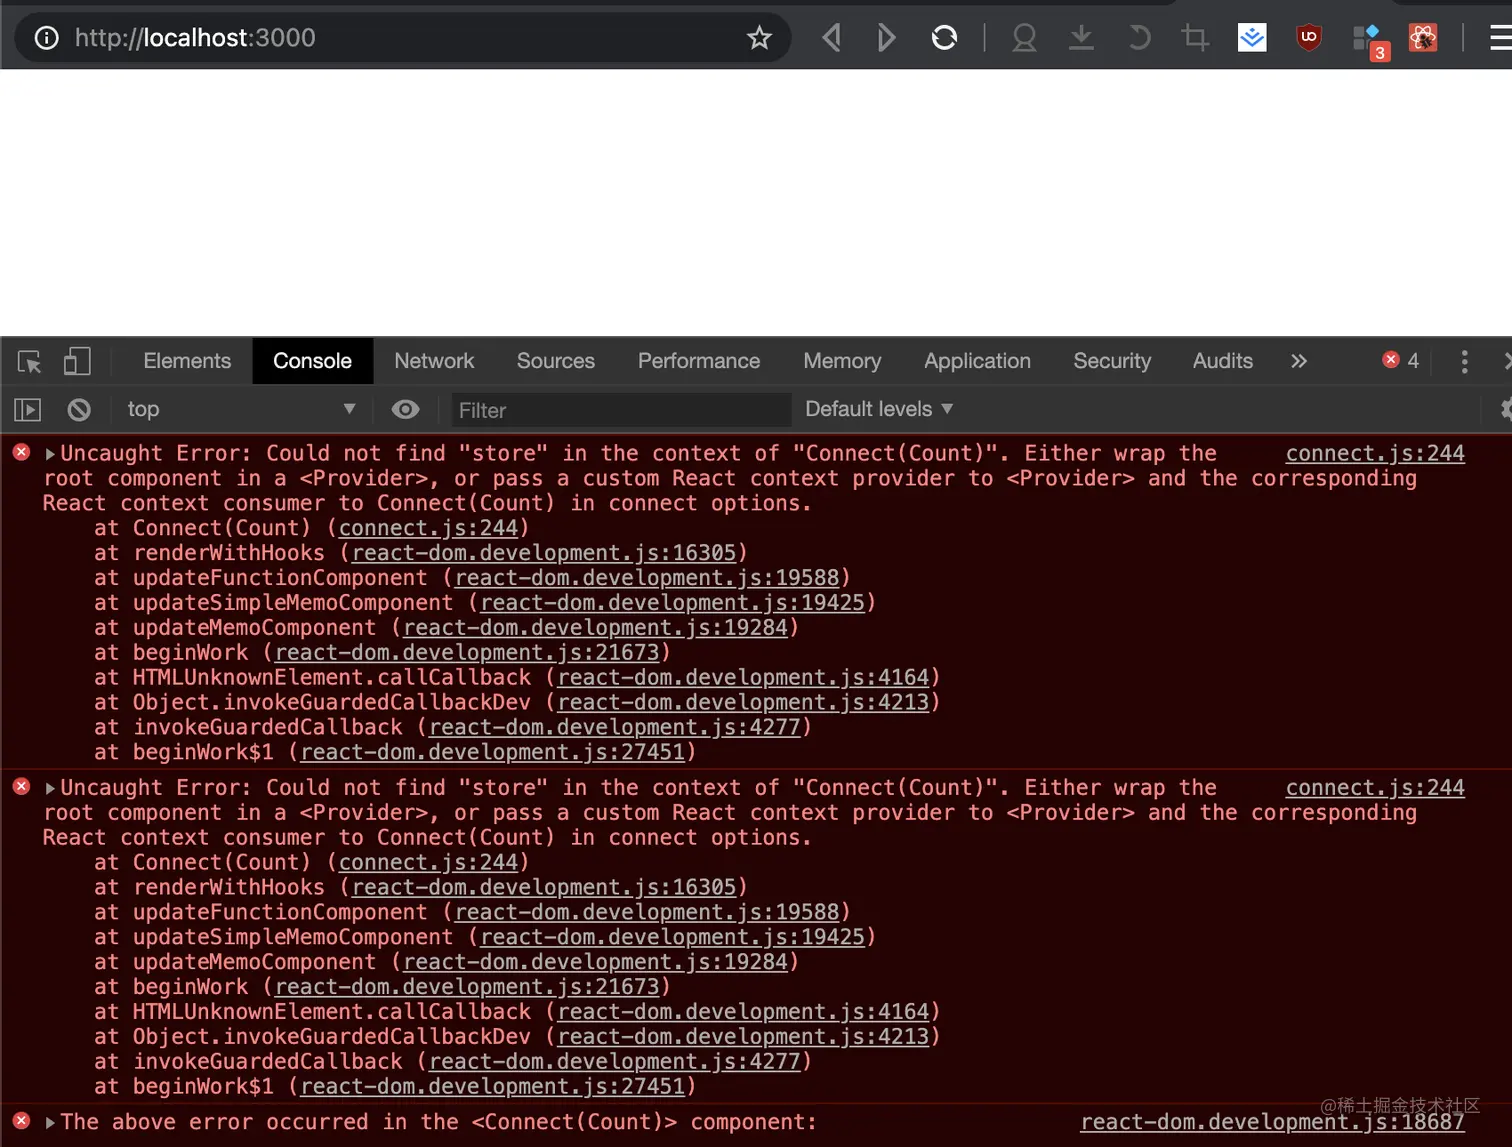1512x1147 pixels.
Task: Switch to the Elements tab
Action: 187,361
